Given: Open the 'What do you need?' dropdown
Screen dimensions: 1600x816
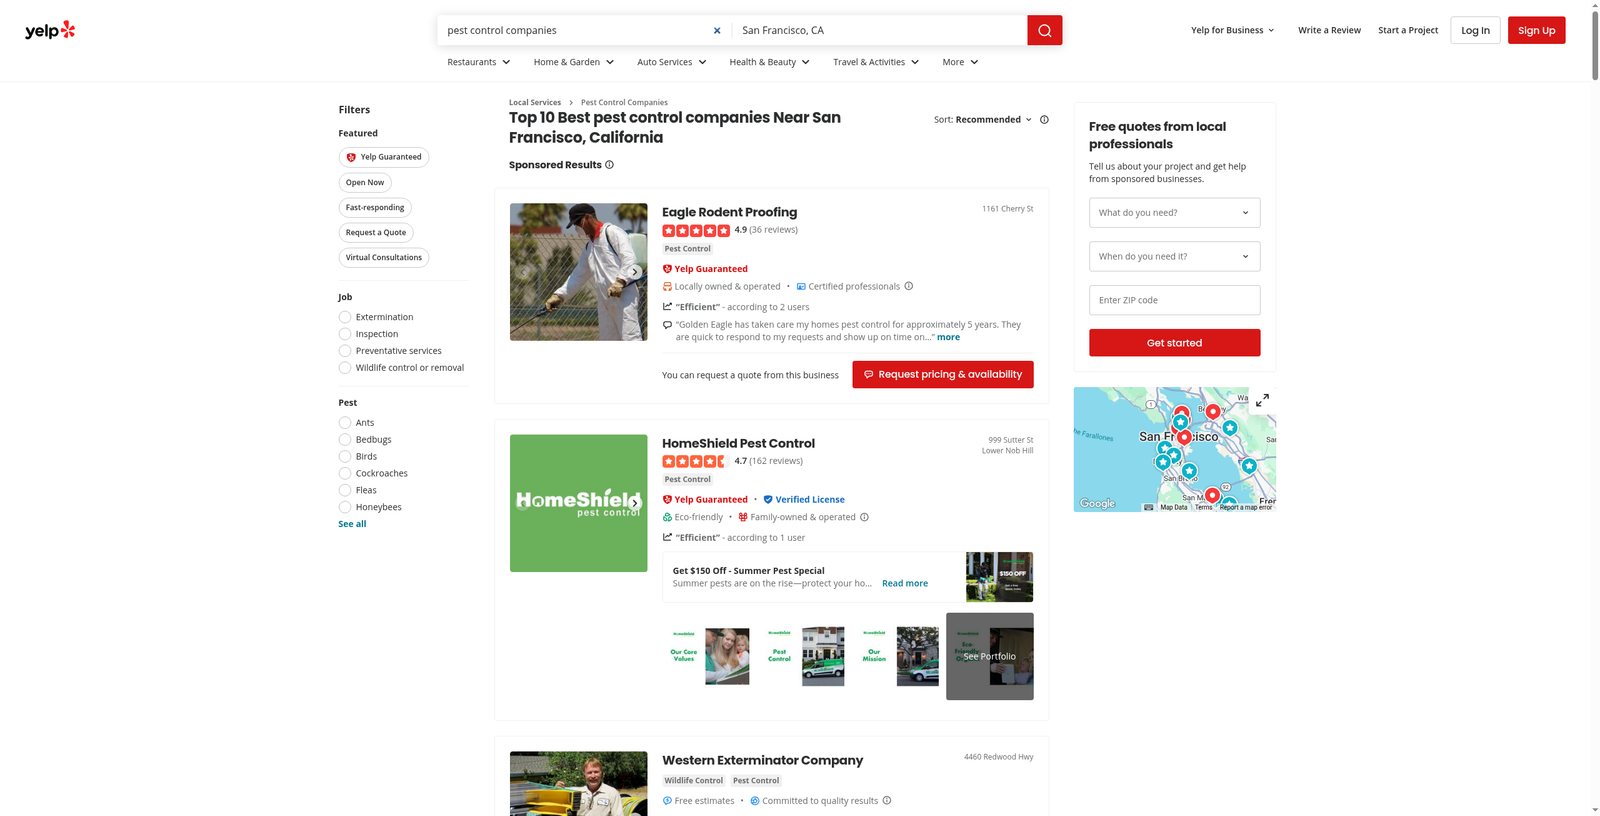Looking at the screenshot, I should [1174, 212].
